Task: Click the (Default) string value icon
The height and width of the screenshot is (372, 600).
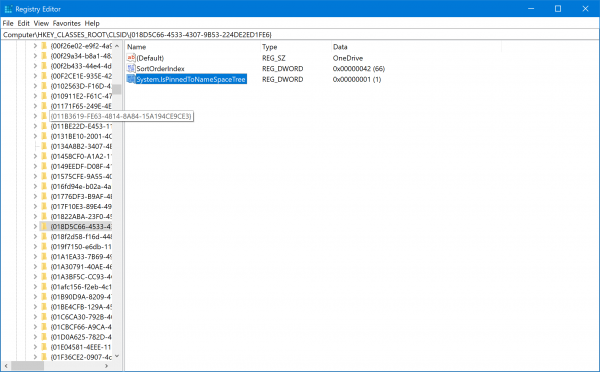Action: (x=131, y=58)
